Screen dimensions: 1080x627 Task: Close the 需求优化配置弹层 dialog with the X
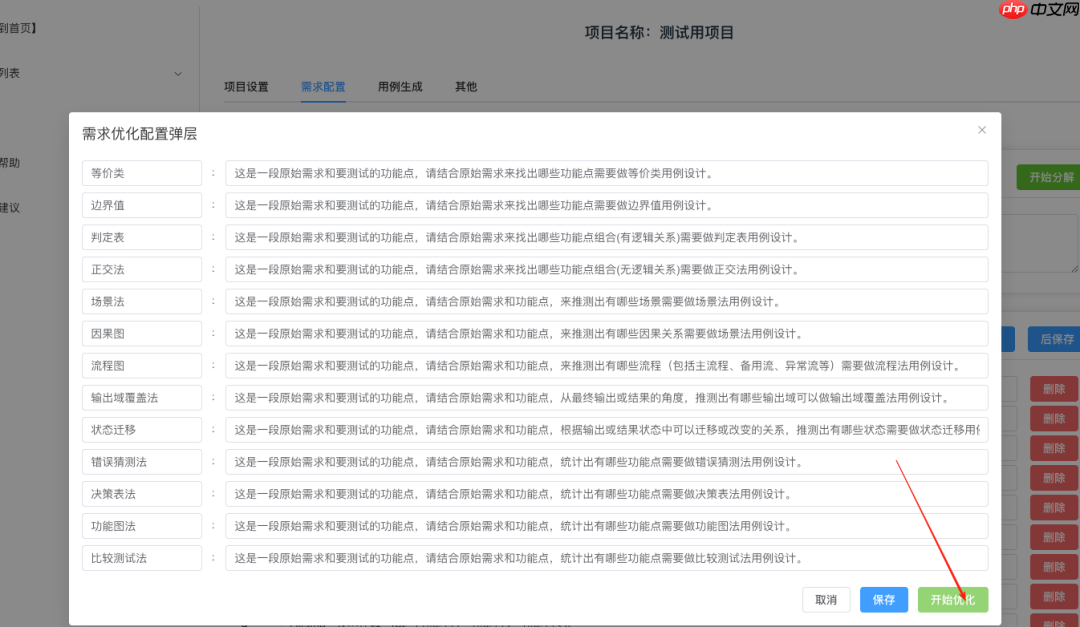(981, 130)
